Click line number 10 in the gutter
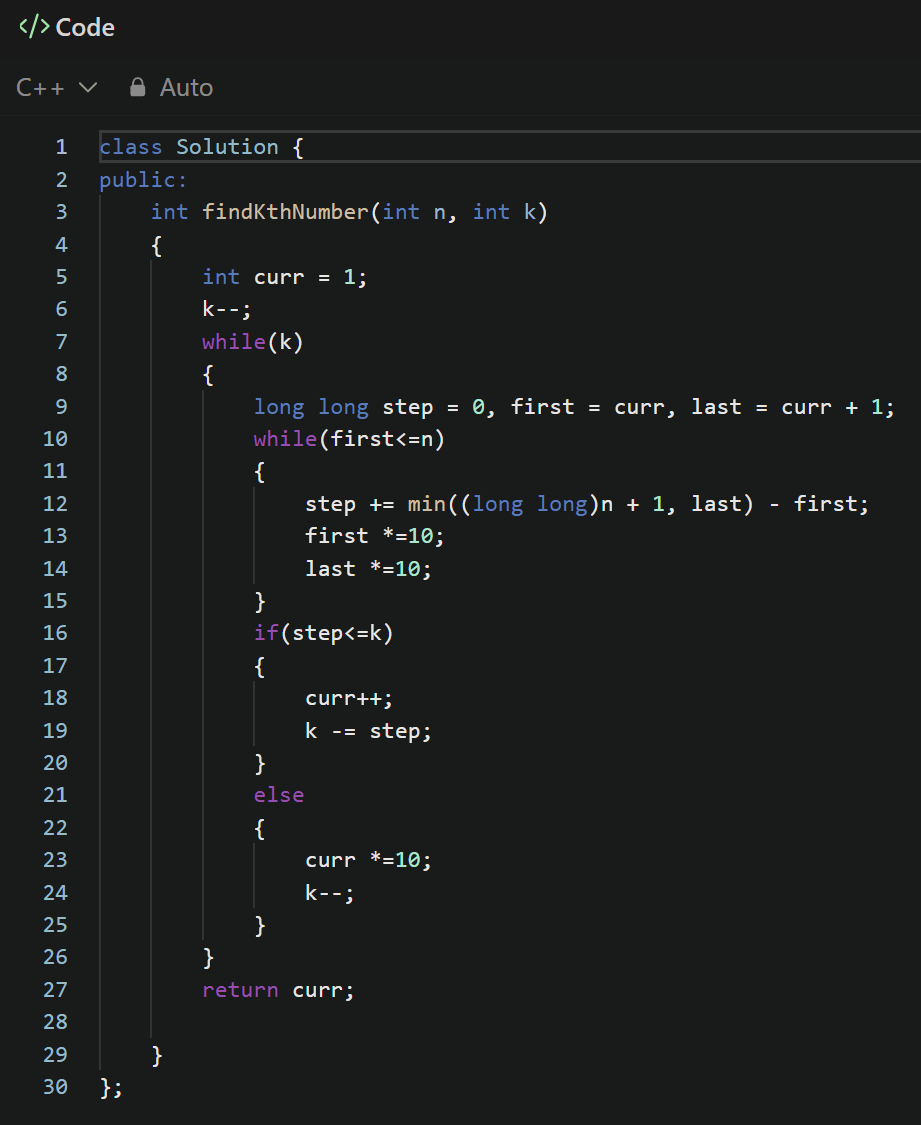921x1125 pixels. (56, 439)
